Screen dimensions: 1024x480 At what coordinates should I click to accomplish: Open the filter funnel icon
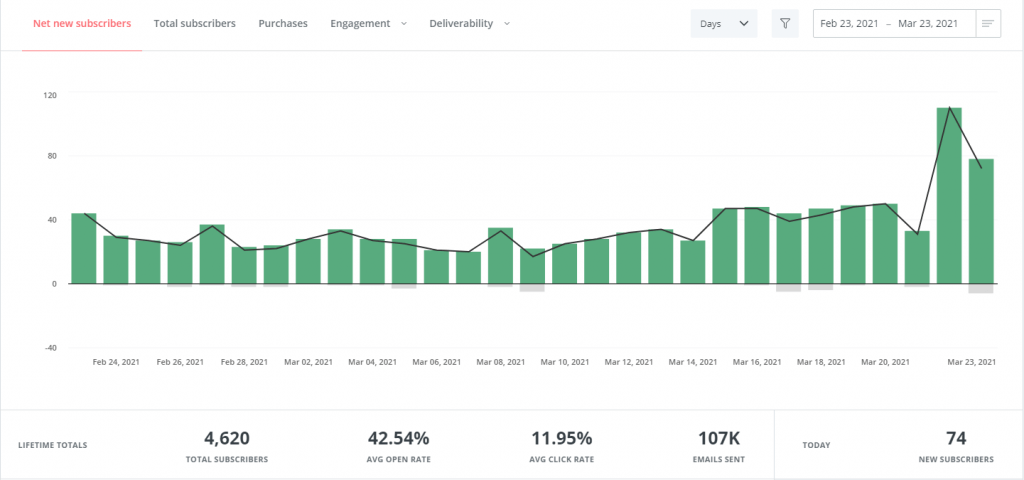[x=785, y=23]
